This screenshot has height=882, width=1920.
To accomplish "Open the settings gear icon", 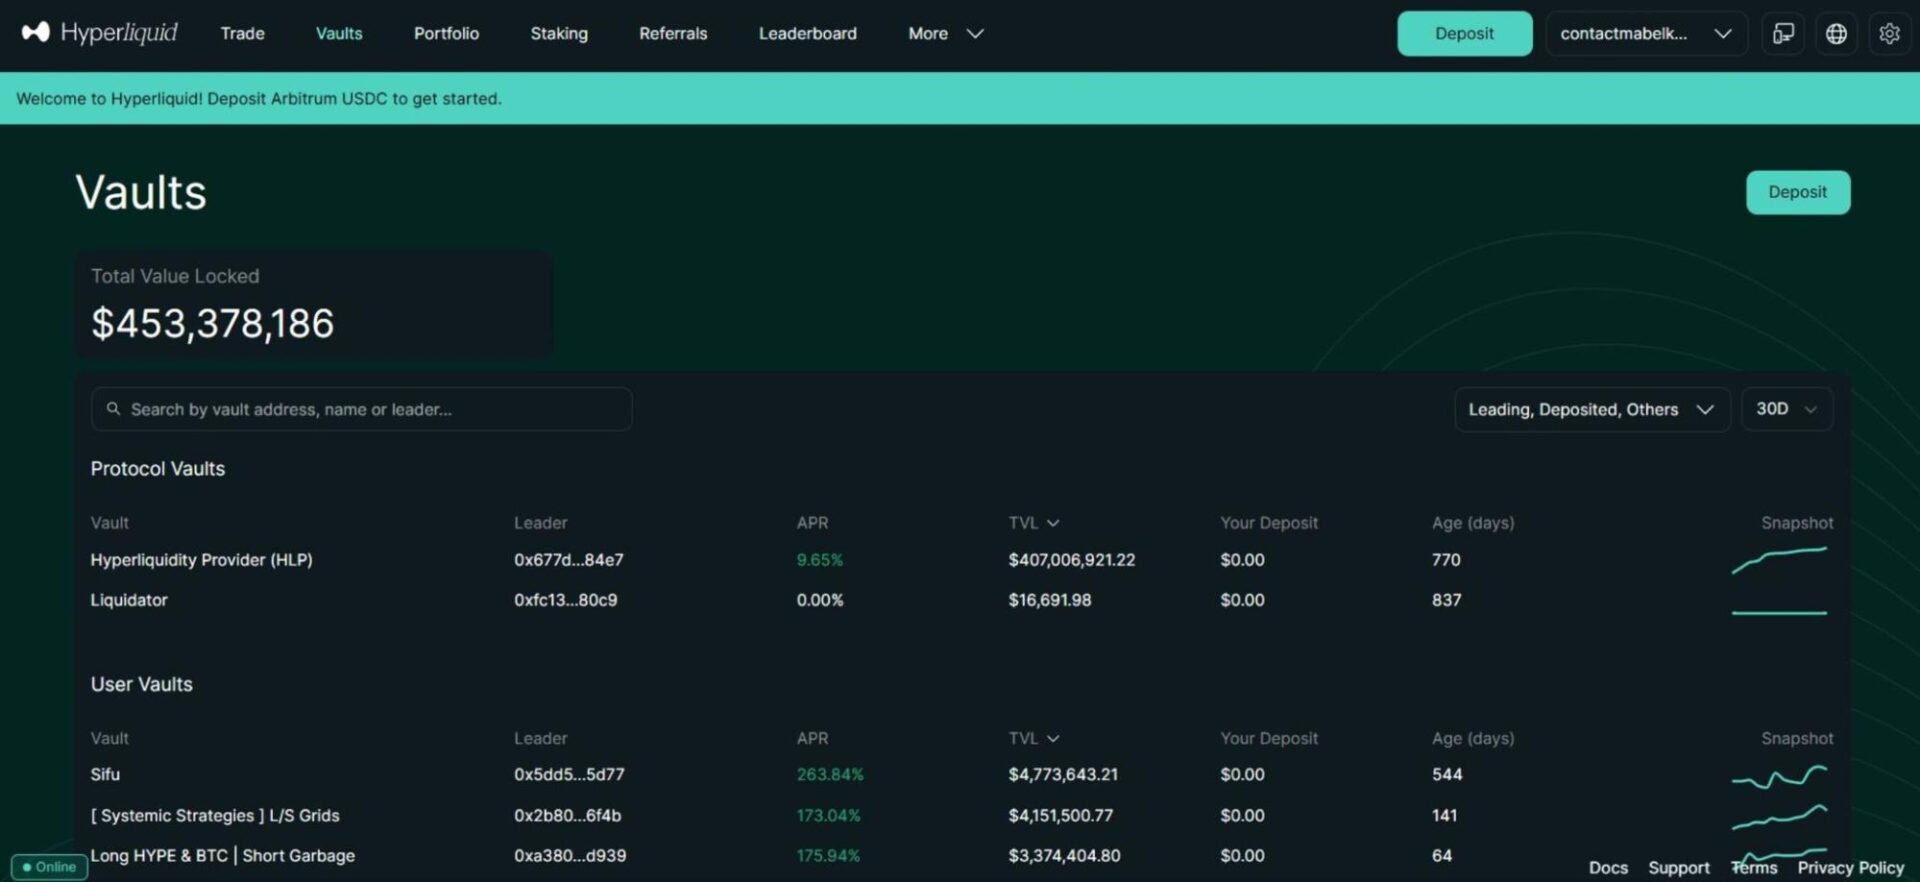I will (x=1889, y=34).
